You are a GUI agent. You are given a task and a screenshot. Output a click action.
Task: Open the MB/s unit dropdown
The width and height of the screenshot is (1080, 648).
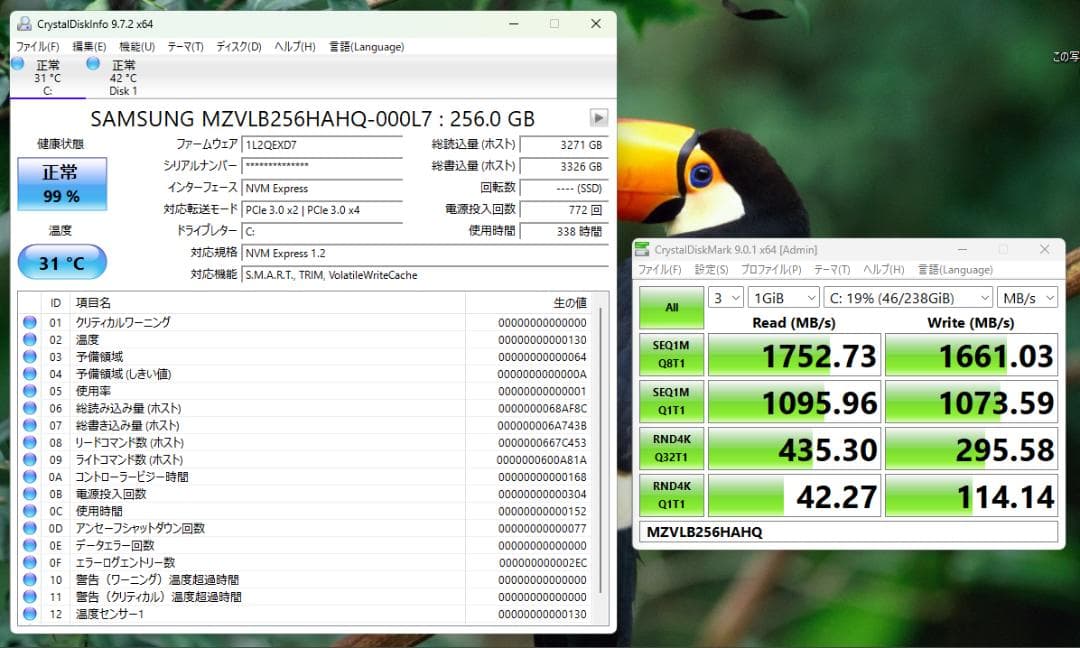[x=1030, y=296]
